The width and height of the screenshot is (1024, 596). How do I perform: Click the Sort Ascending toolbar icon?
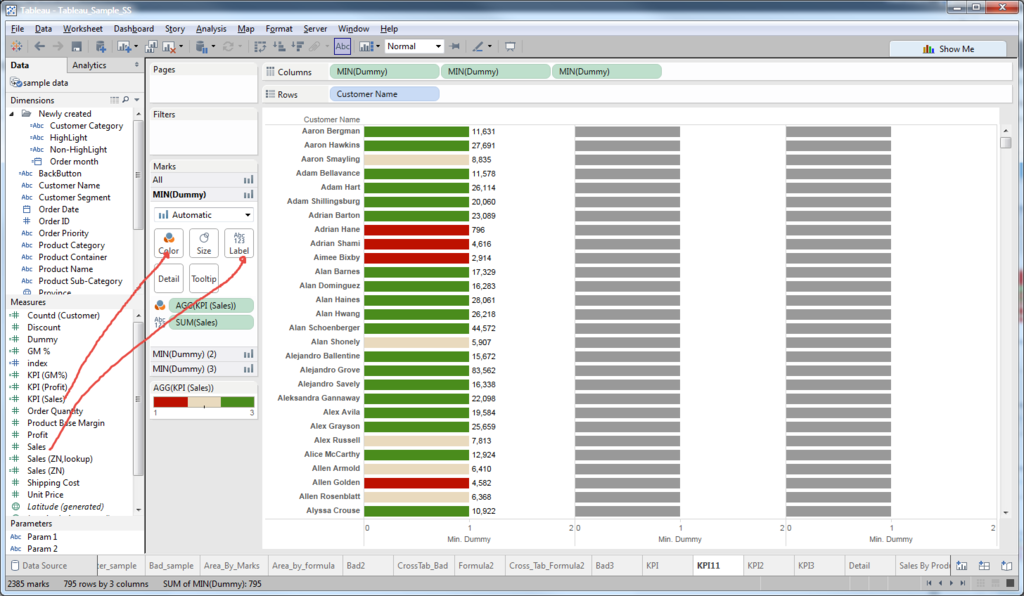point(279,46)
